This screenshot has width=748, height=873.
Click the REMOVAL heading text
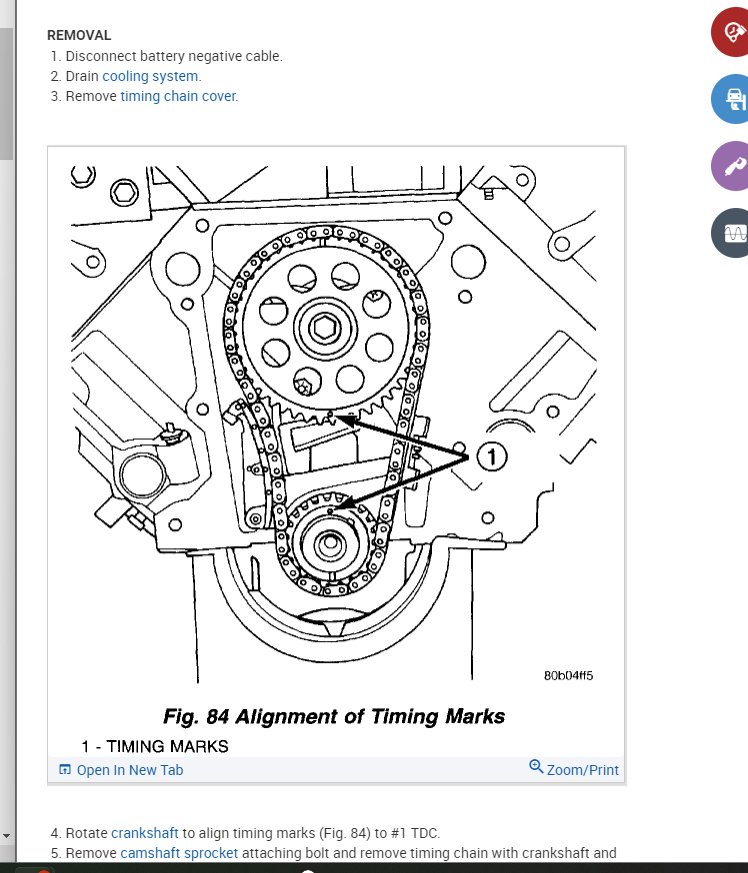(x=79, y=35)
